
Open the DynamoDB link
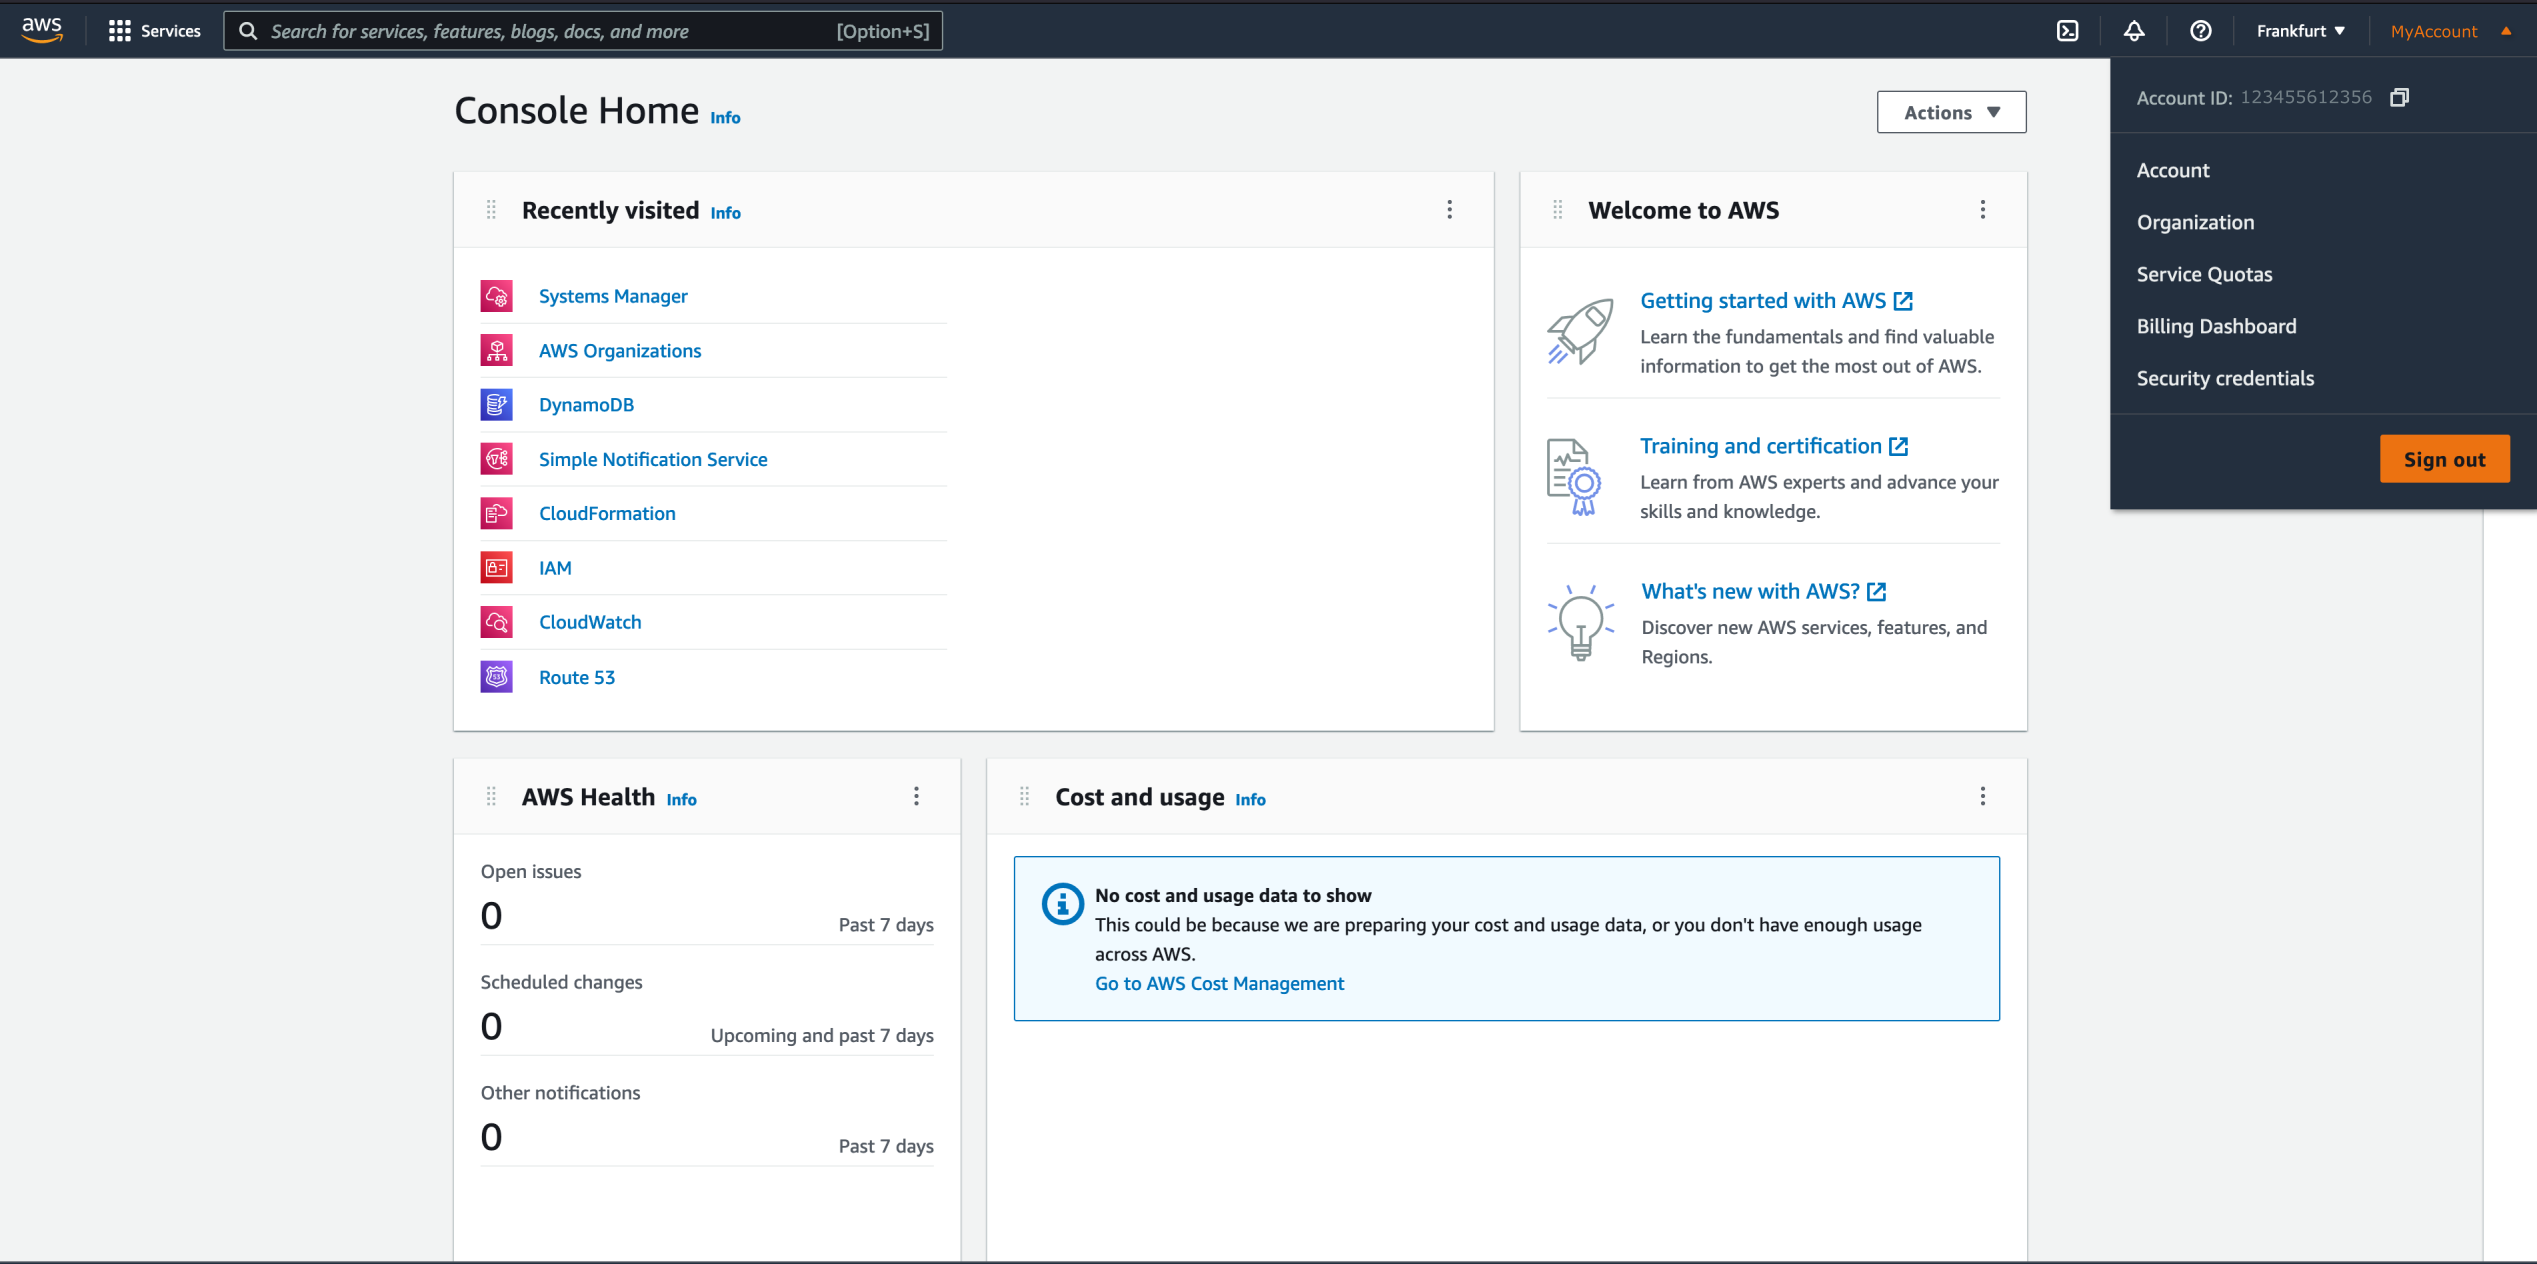(x=586, y=404)
